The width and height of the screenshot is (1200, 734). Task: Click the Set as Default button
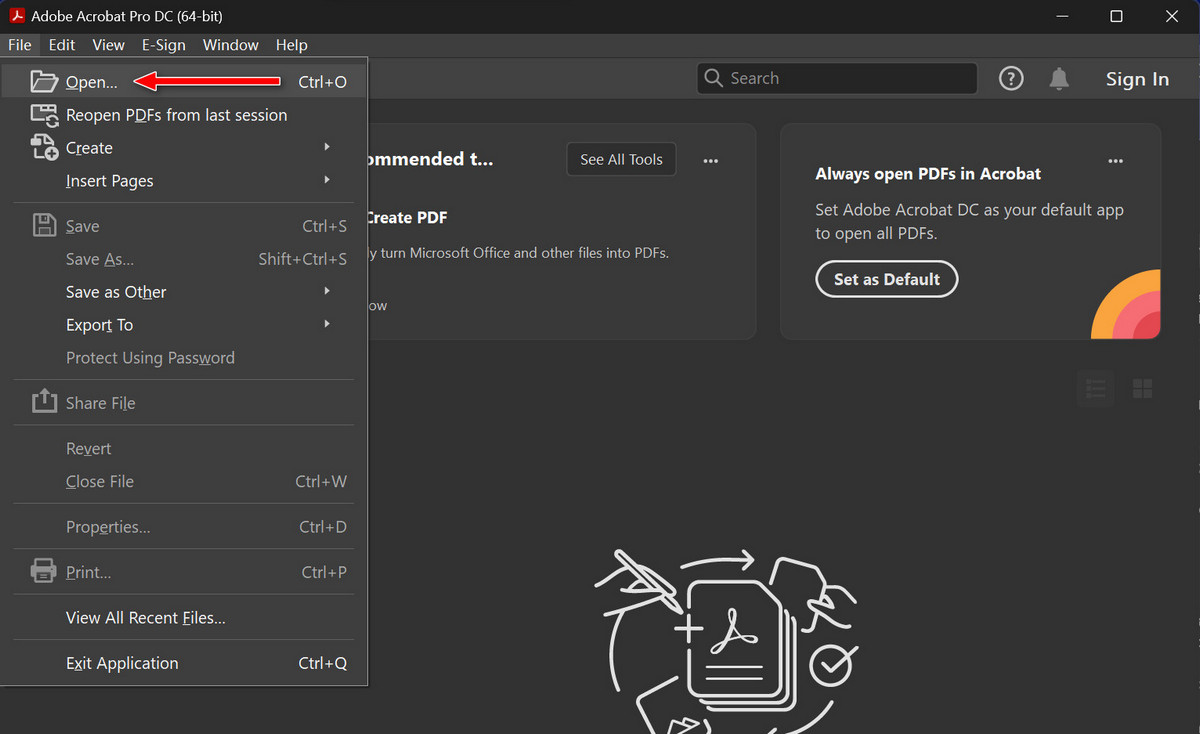click(x=886, y=279)
